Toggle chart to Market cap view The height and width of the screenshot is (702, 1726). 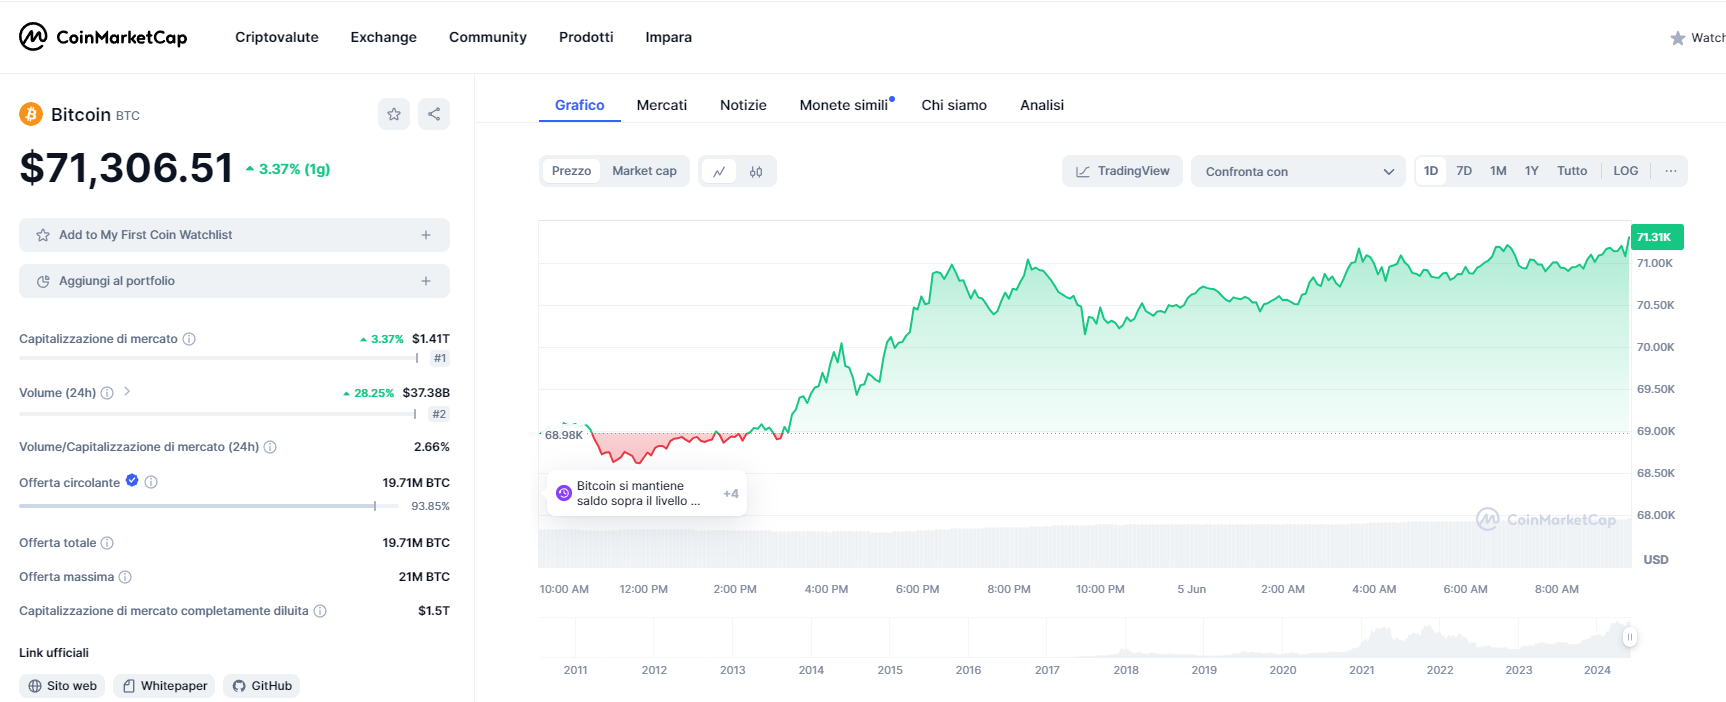tap(644, 171)
